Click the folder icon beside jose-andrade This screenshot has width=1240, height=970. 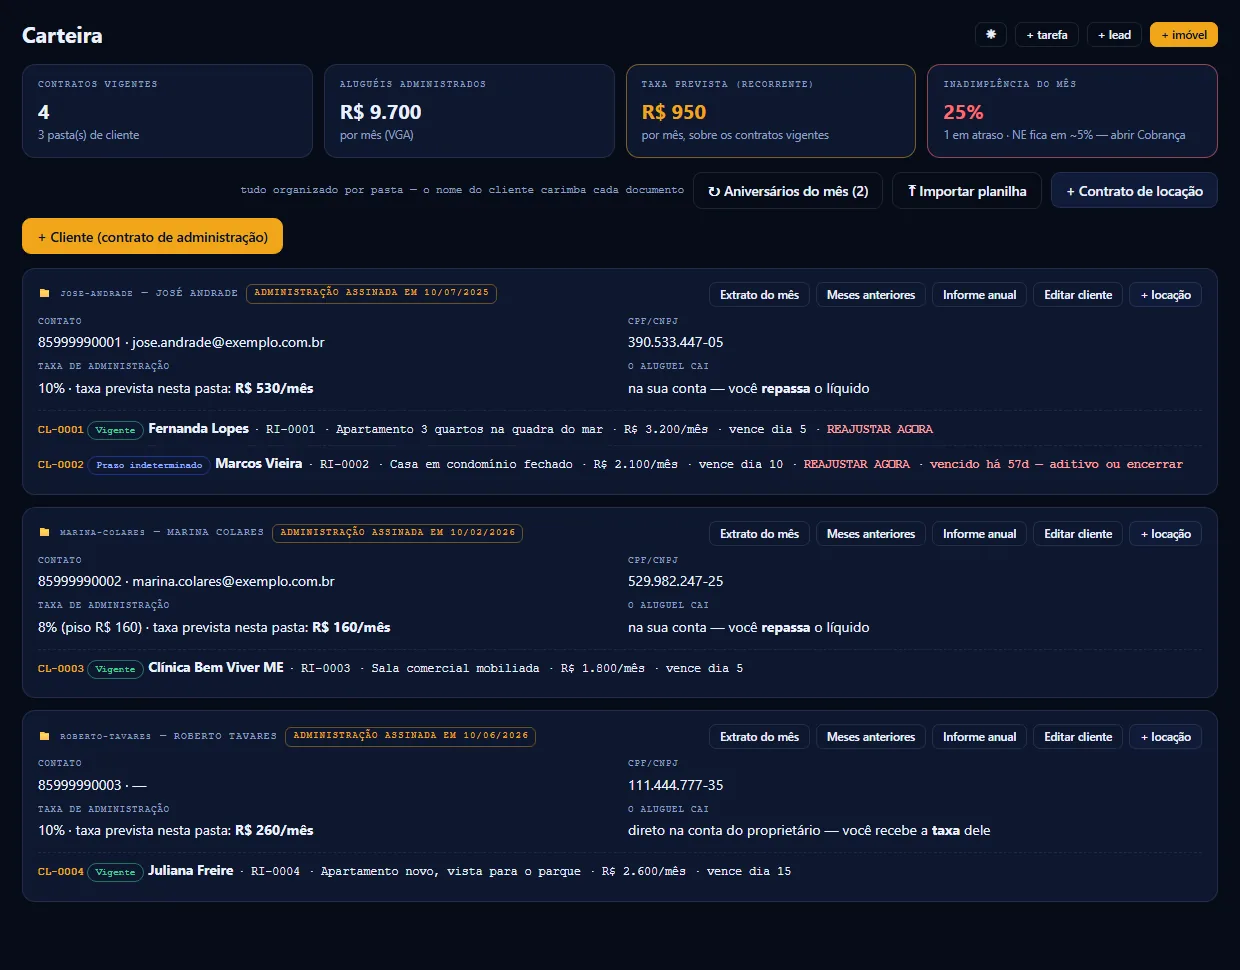[44, 293]
